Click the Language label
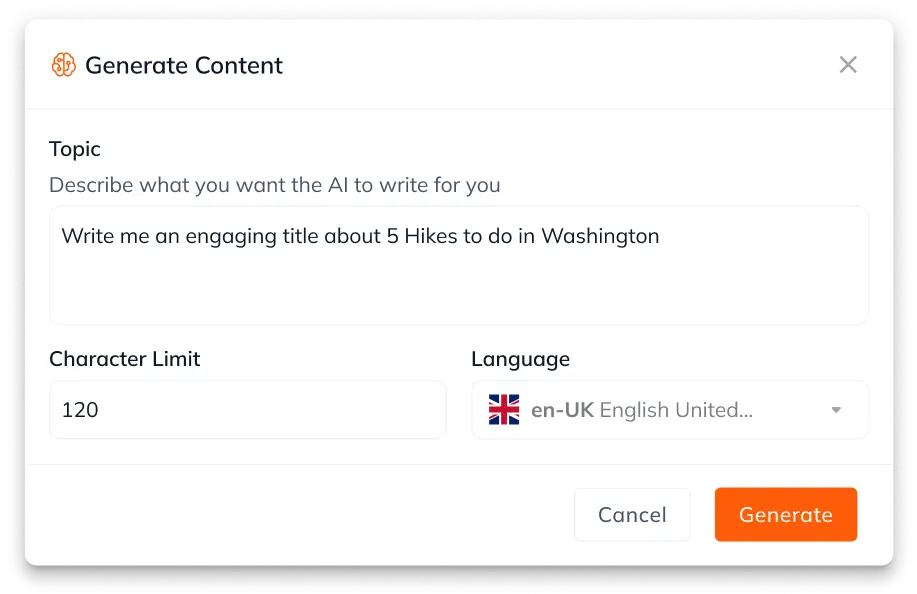 [x=520, y=359]
